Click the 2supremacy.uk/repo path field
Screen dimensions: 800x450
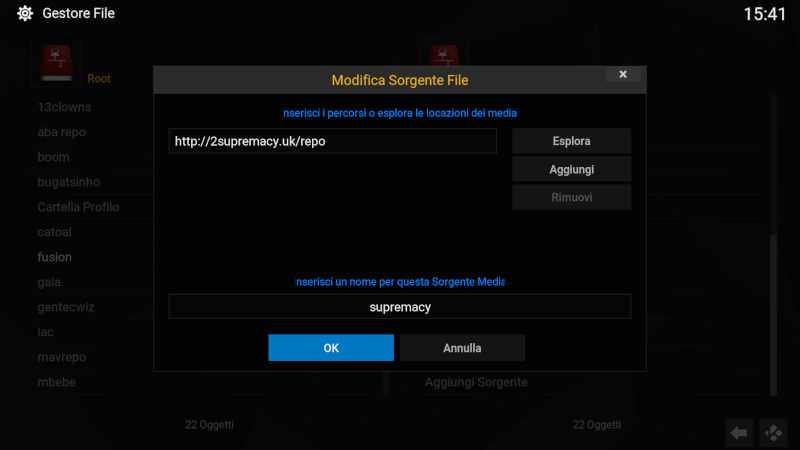[x=333, y=141]
